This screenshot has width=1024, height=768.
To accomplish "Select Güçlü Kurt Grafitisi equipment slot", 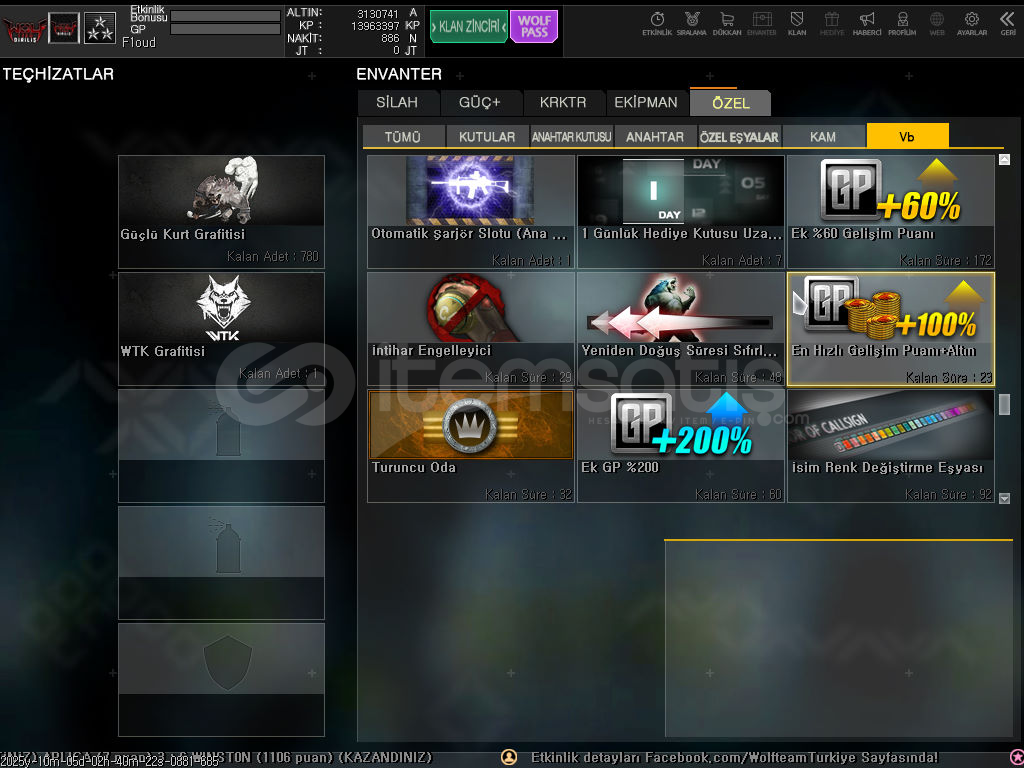I will pos(221,212).
